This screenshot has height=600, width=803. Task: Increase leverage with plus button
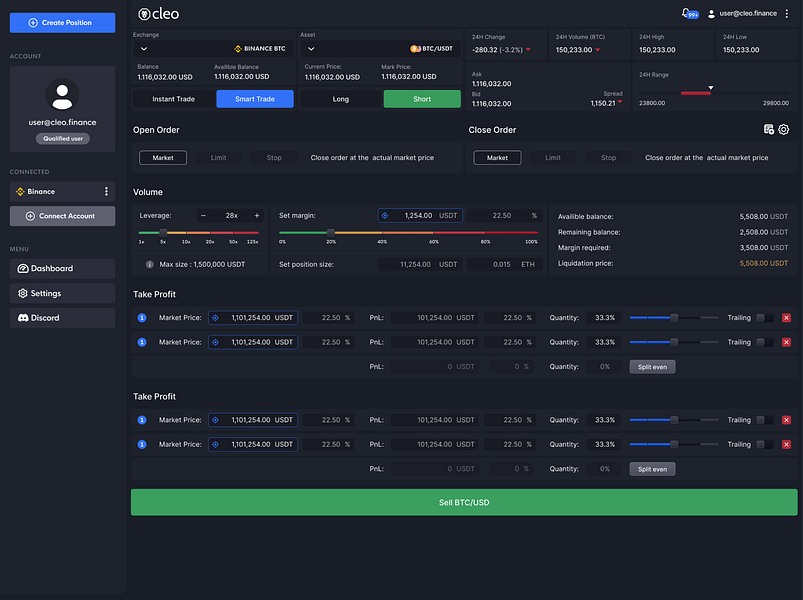click(x=257, y=216)
